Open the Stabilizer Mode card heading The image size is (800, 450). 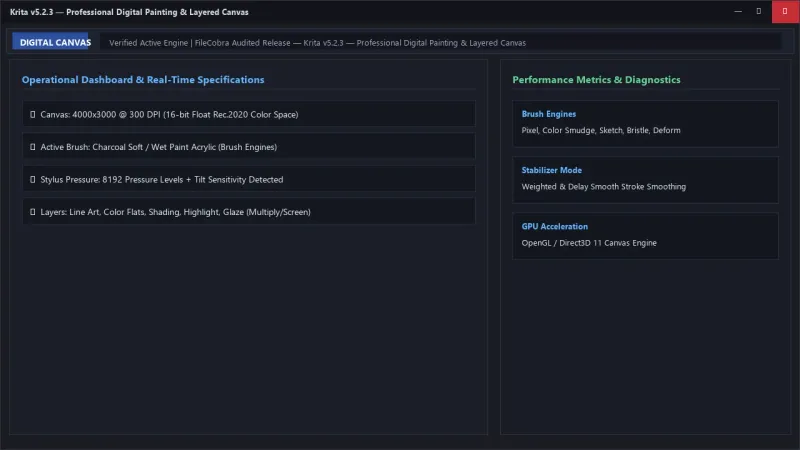tap(552, 170)
